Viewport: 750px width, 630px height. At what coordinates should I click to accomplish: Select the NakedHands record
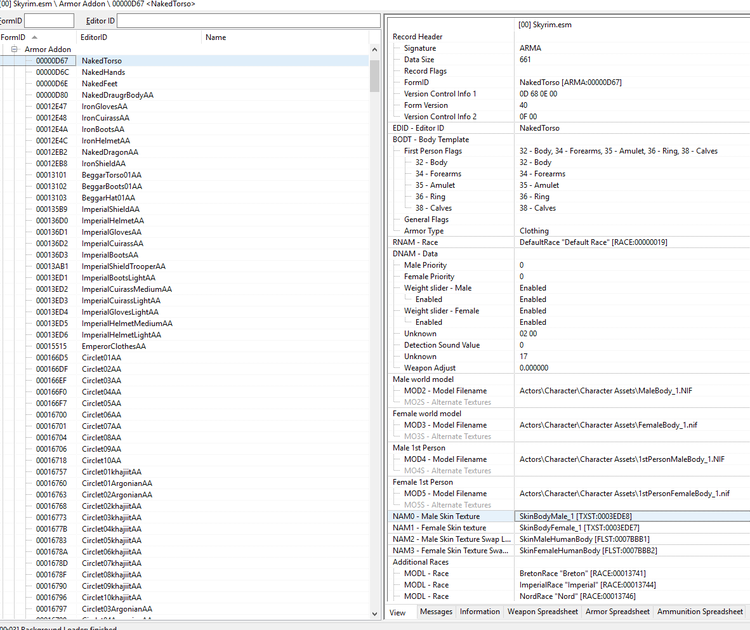pyautogui.click(x=103, y=72)
